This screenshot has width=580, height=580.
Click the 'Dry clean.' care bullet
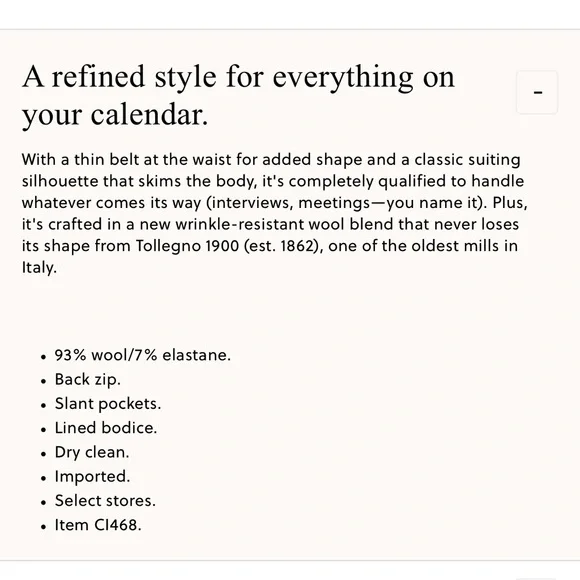click(92, 452)
